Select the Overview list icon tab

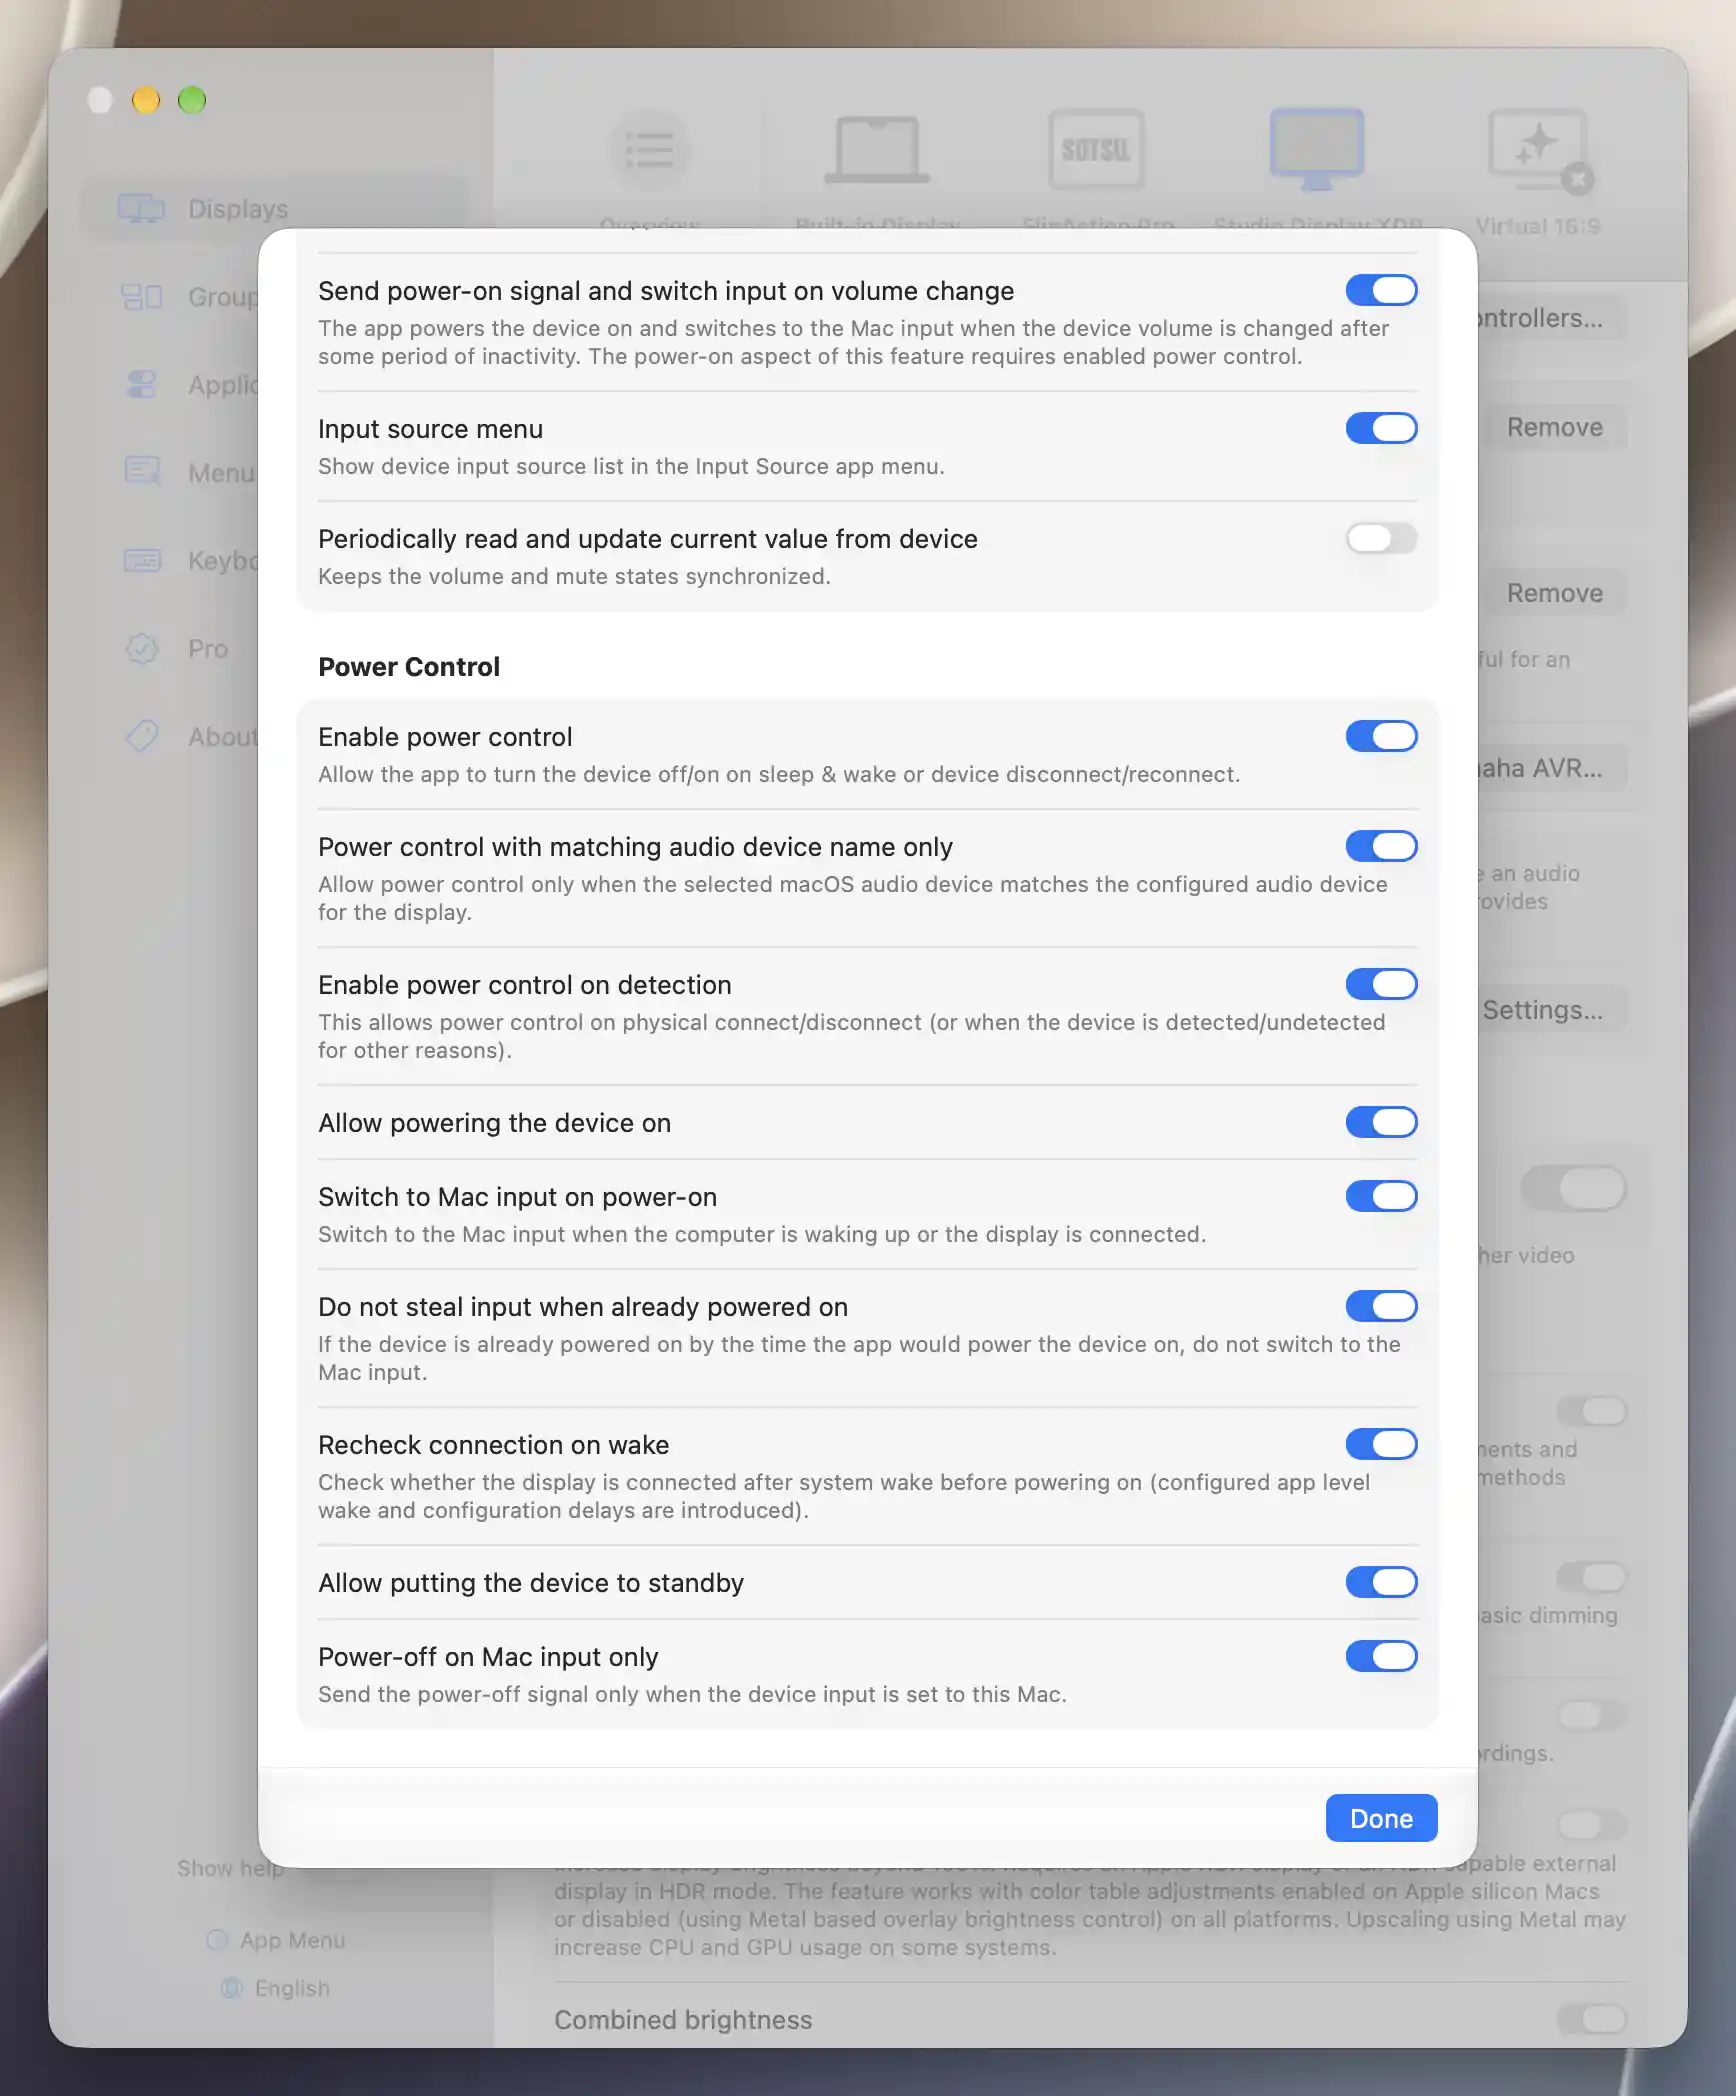(650, 151)
